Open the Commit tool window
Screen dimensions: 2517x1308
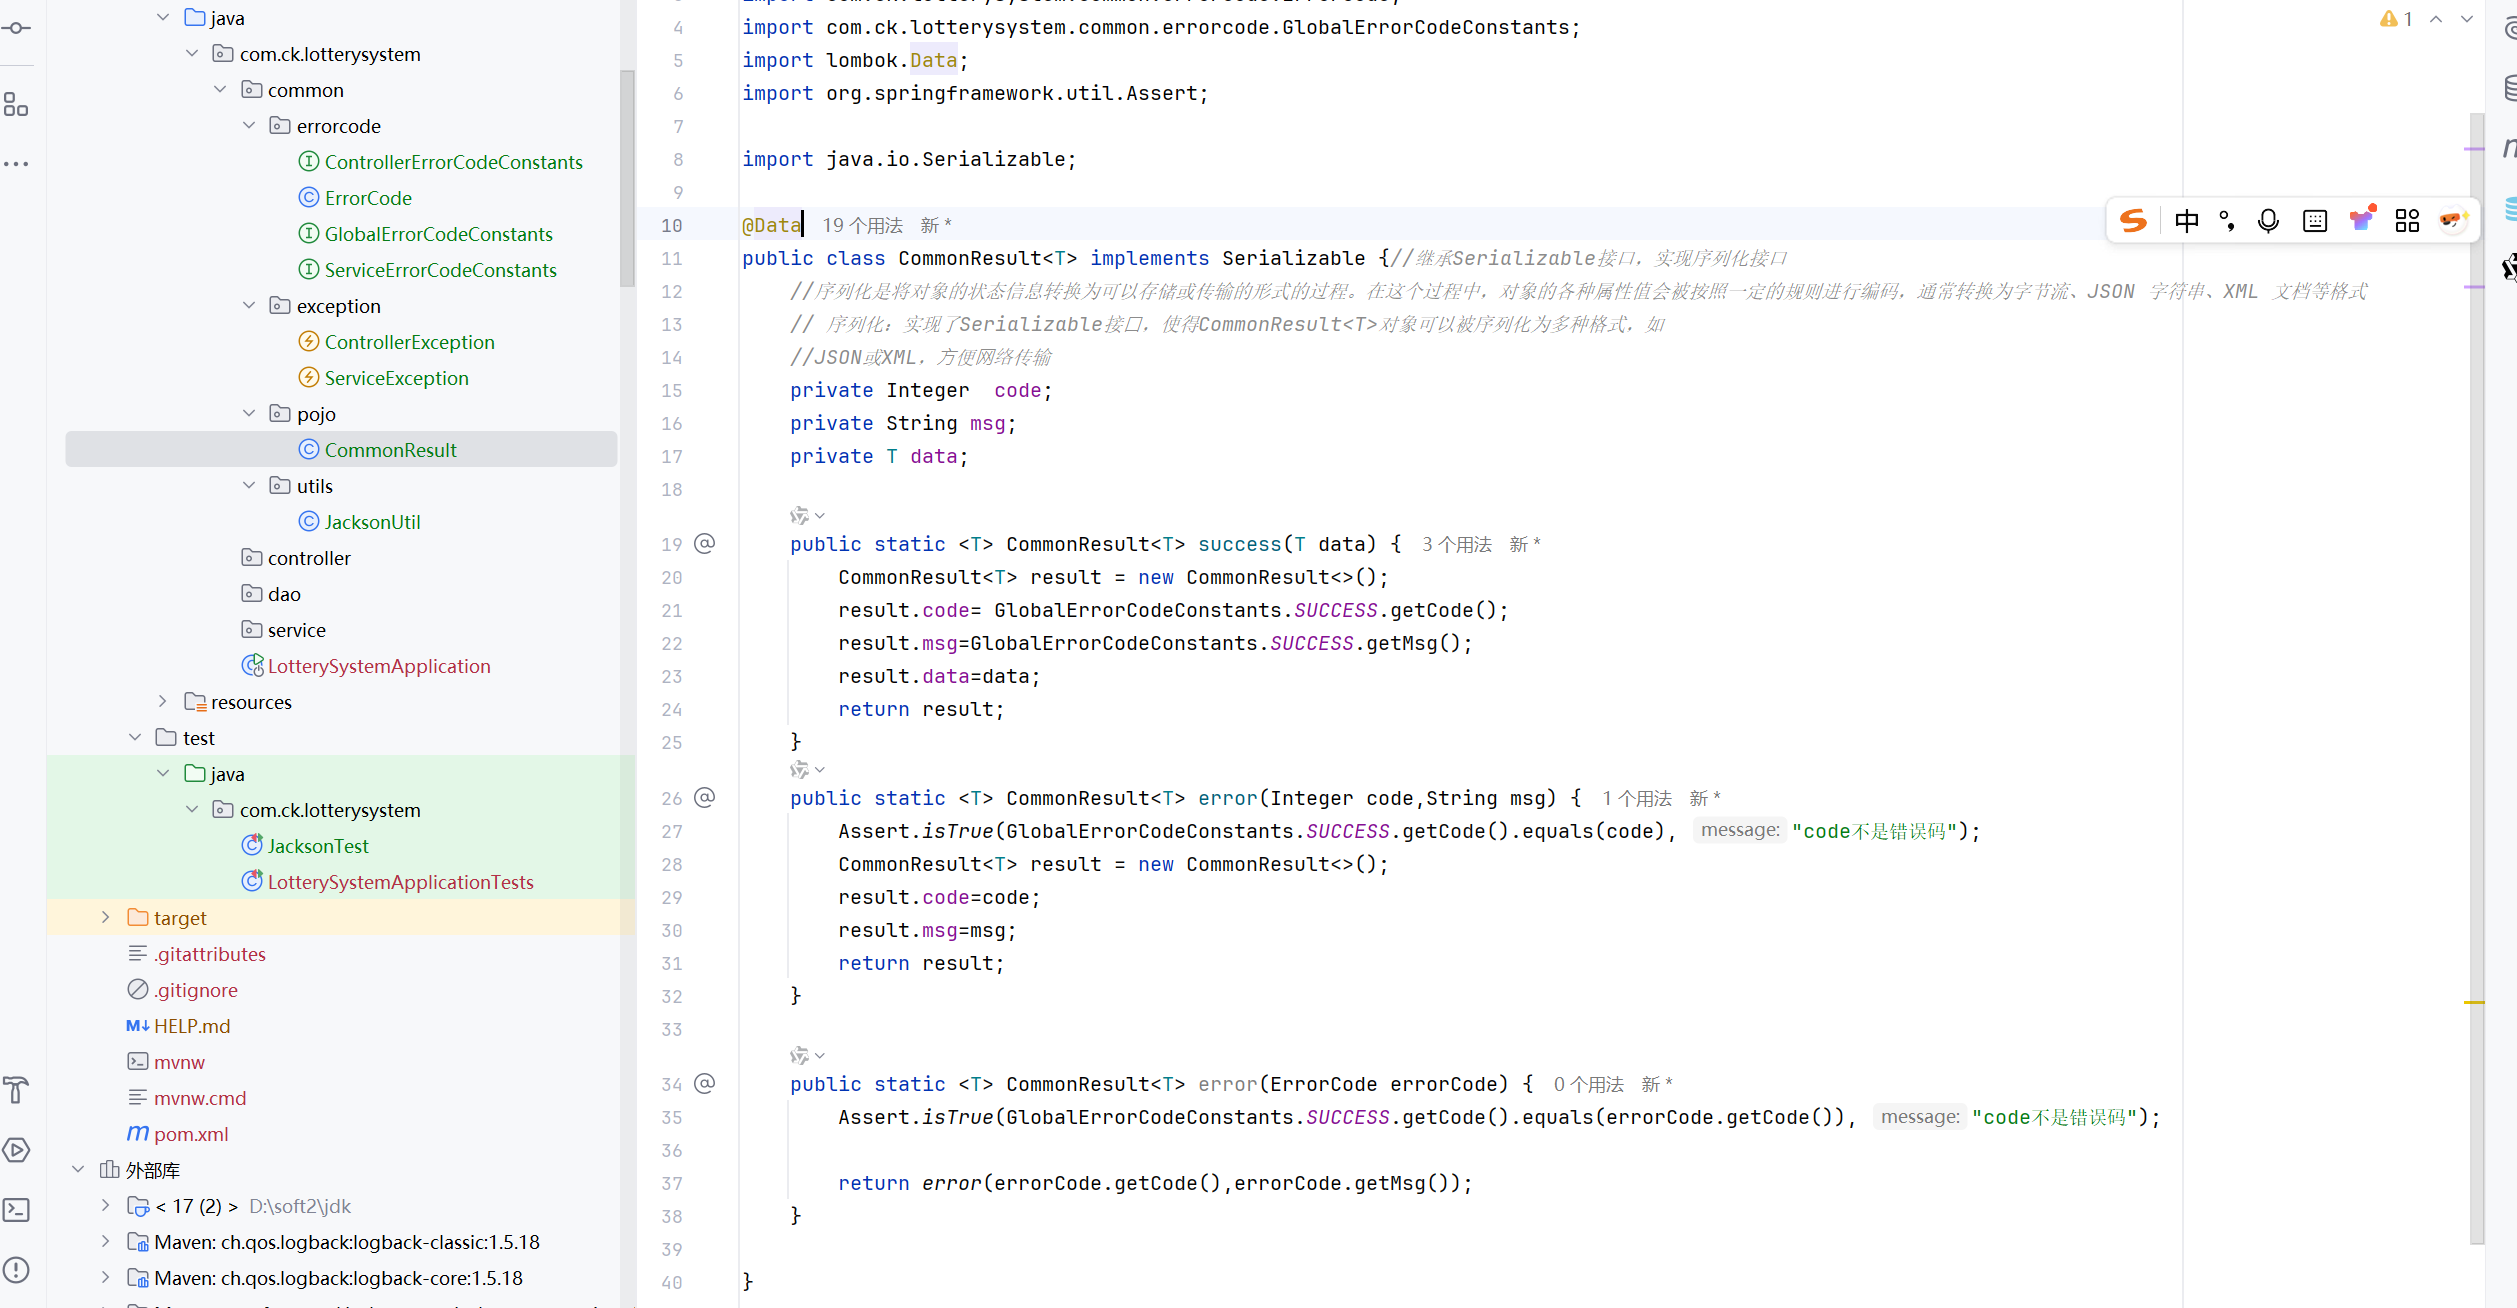coord(16,28)
